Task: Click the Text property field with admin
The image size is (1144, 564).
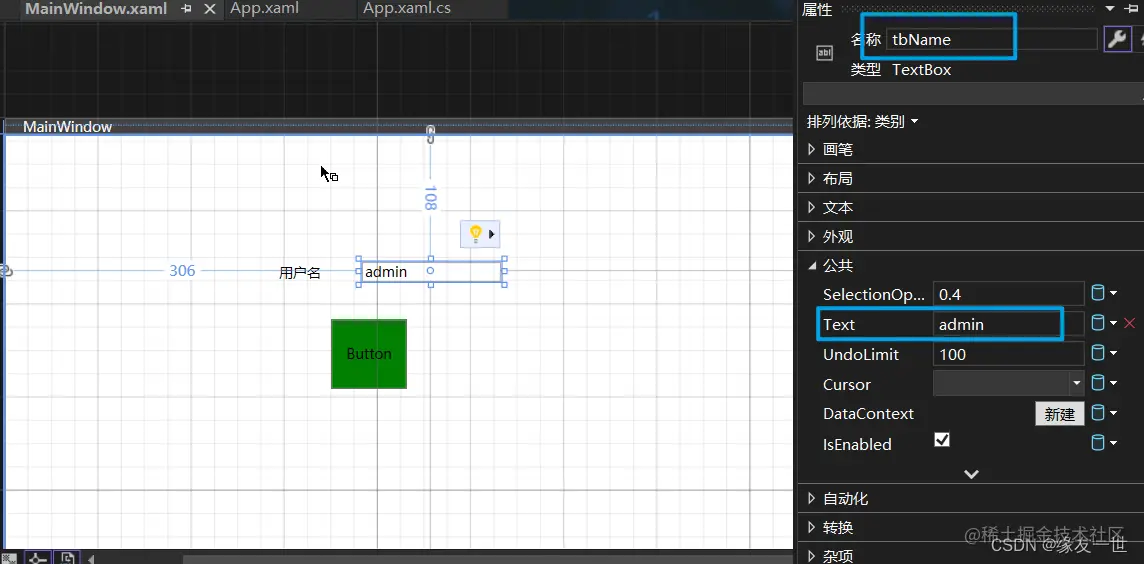Action: click(x=1008, y=324)
